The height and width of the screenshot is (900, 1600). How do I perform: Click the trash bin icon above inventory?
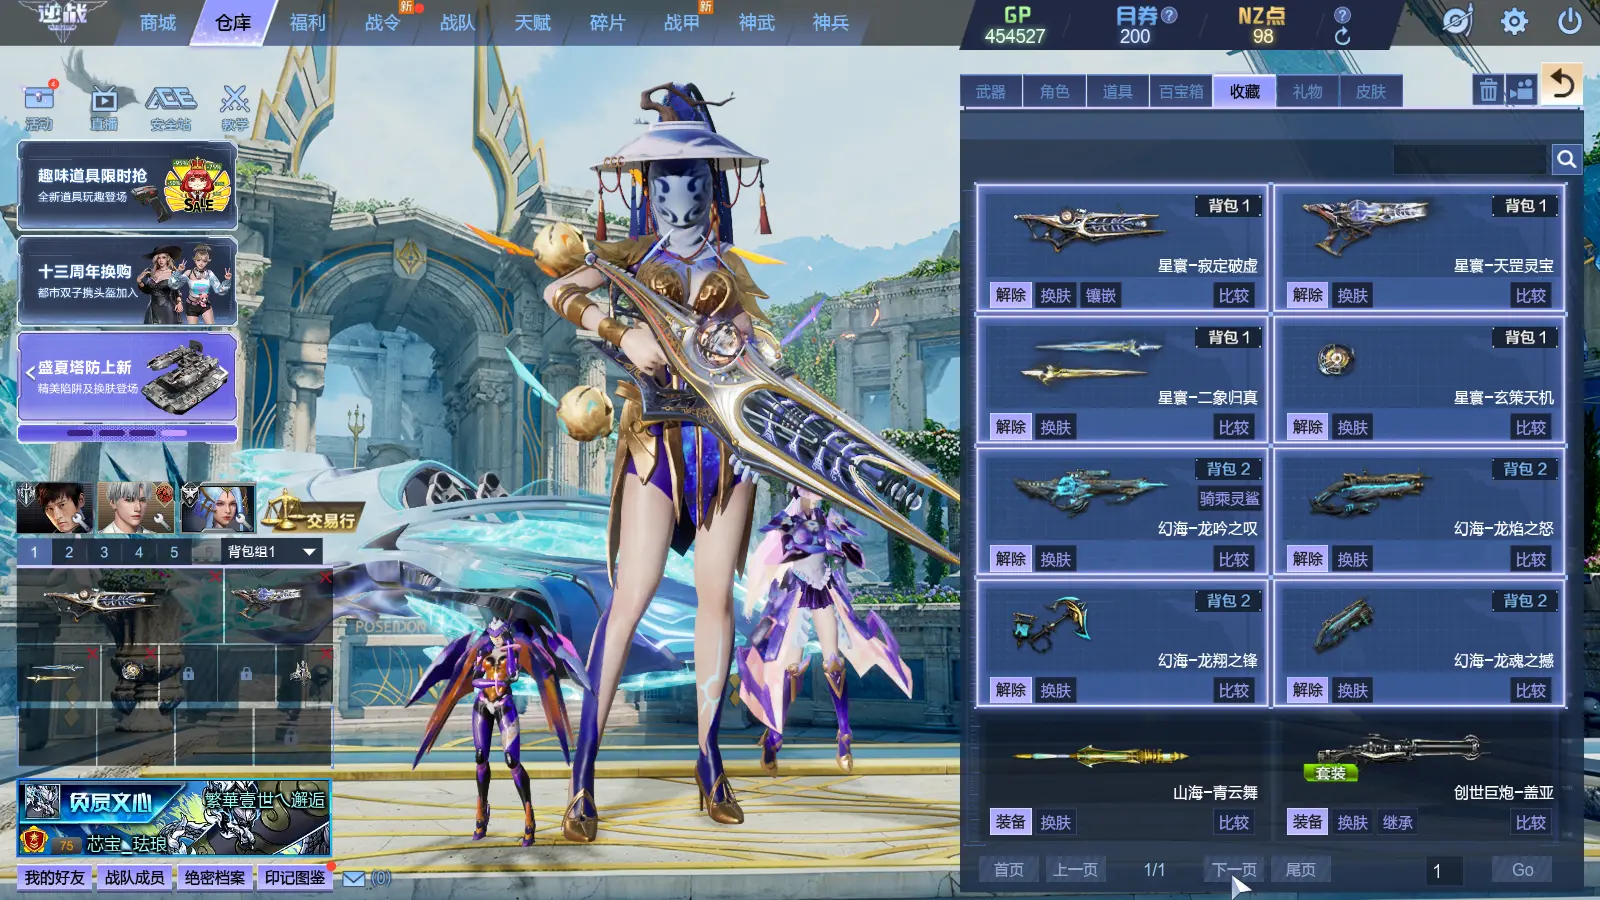pos(1488,90)
